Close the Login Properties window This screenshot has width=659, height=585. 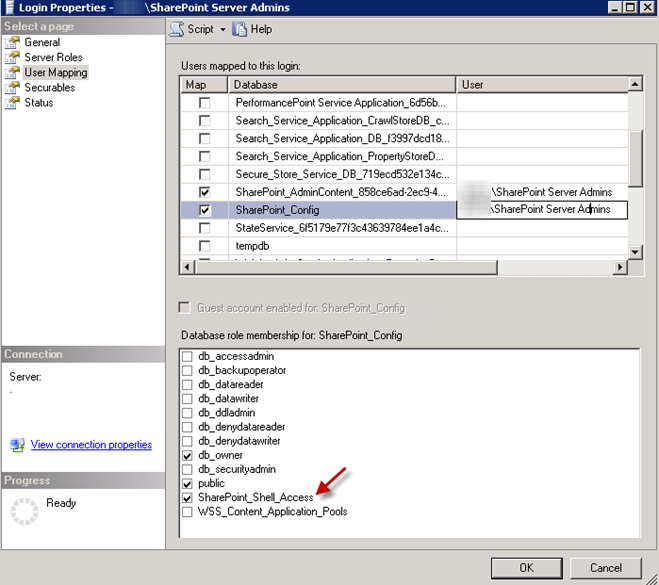(647, 7)
